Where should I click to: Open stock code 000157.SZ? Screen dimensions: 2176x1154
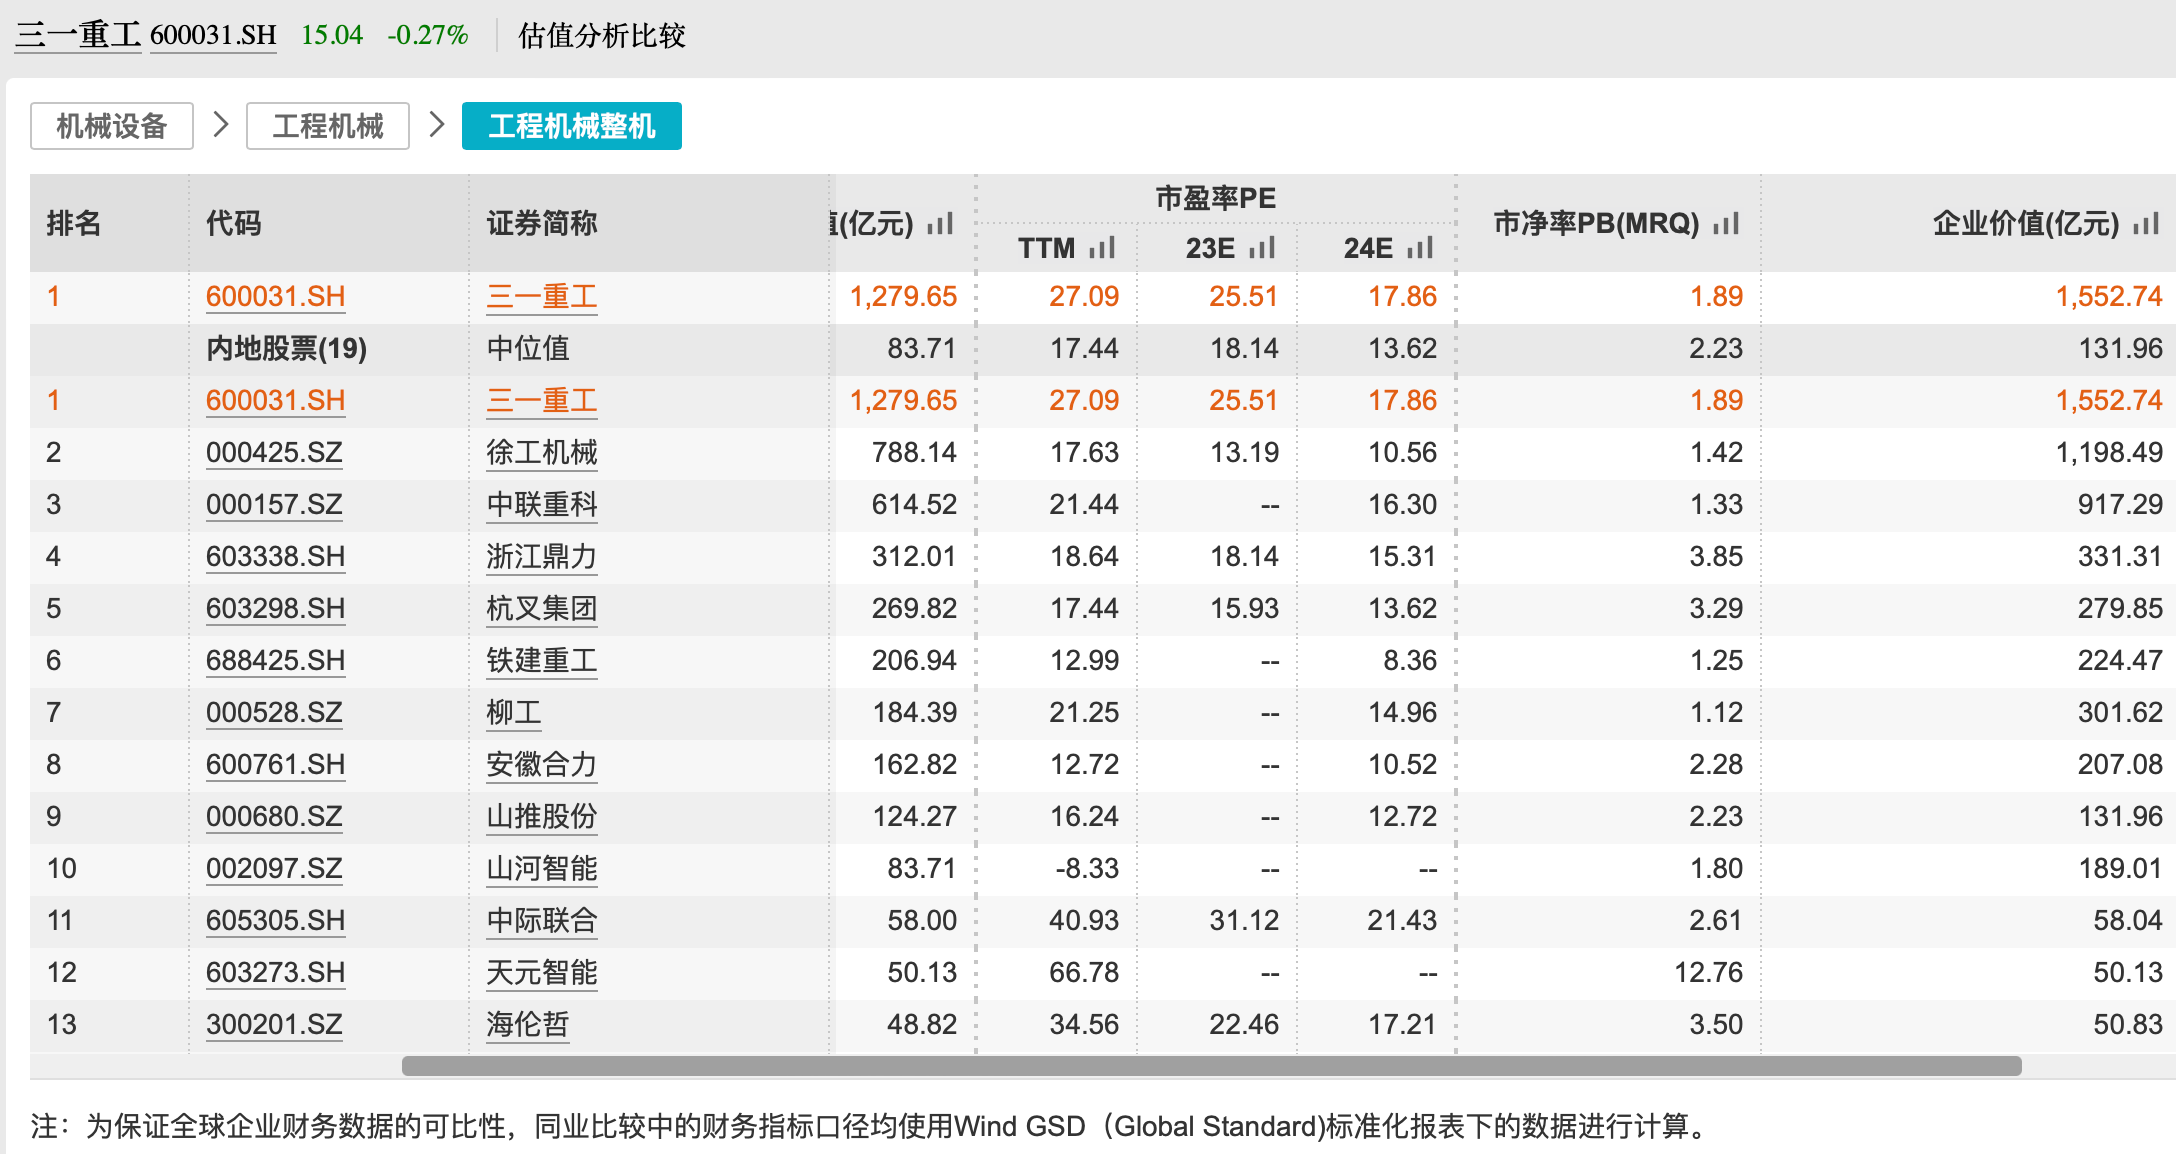(x=274, y=504)
